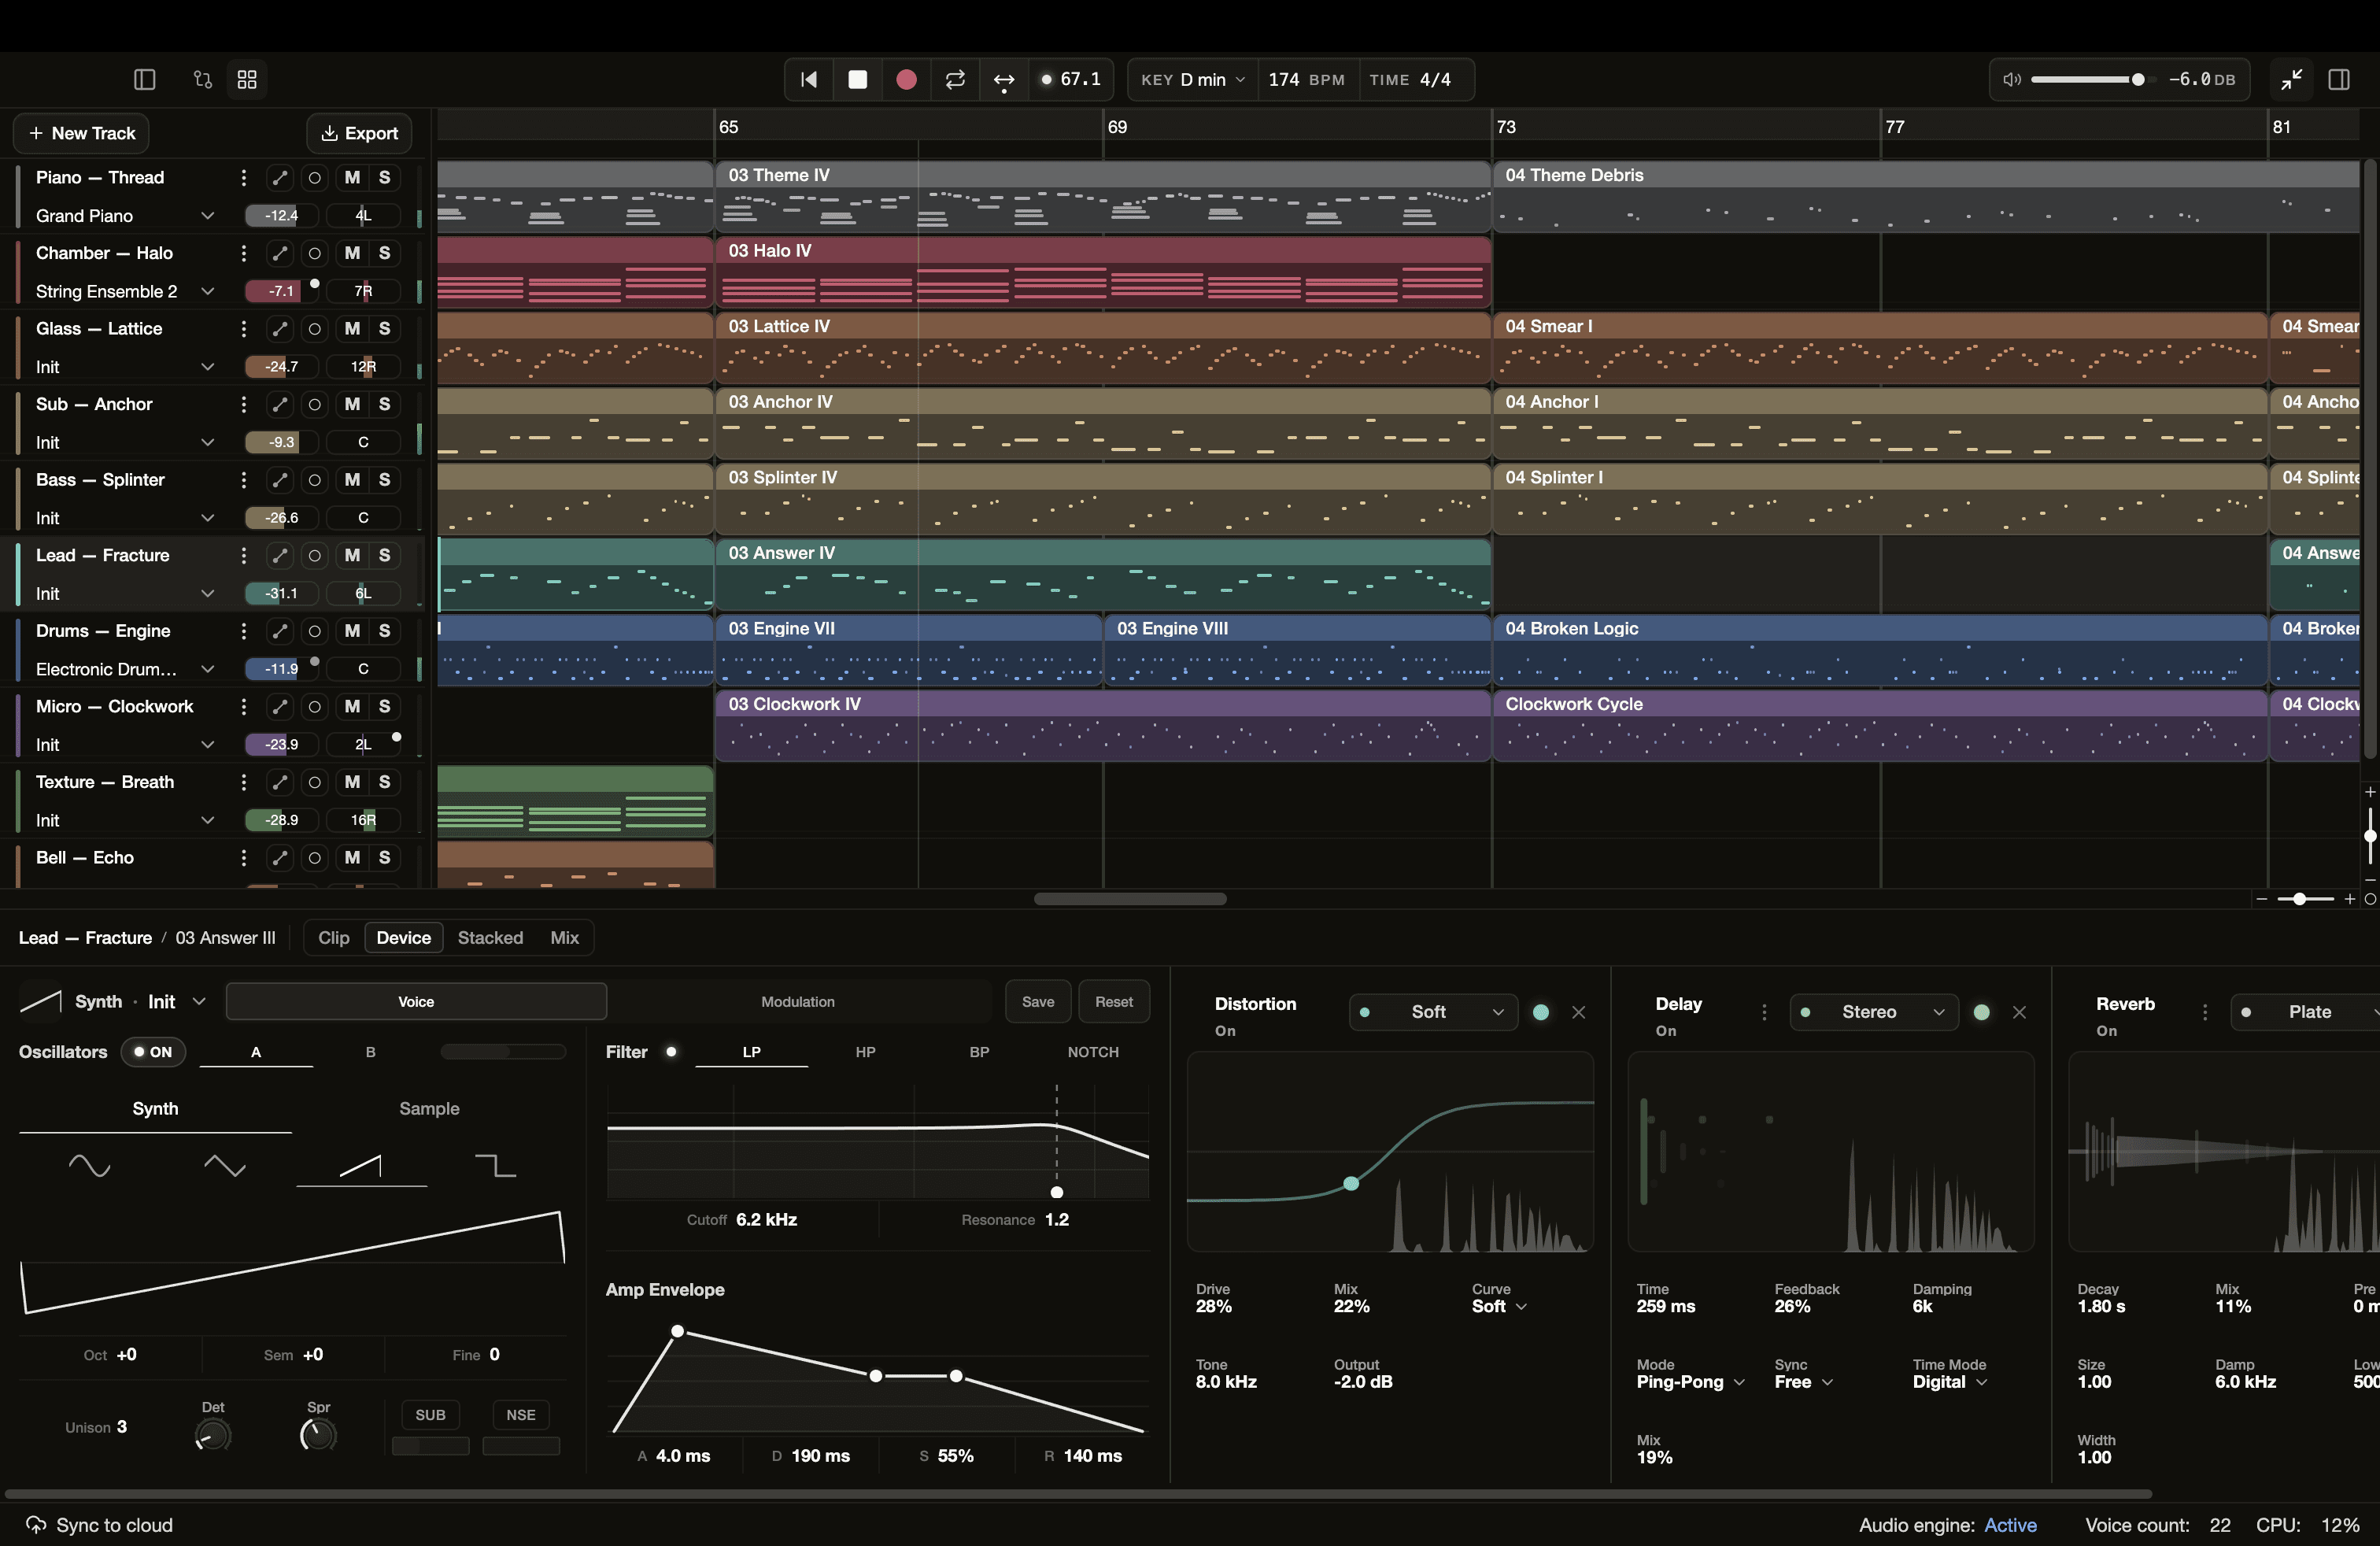Switch to the Mix tab
This screenshot has height=1546, width=2380.
coord(565,938)
